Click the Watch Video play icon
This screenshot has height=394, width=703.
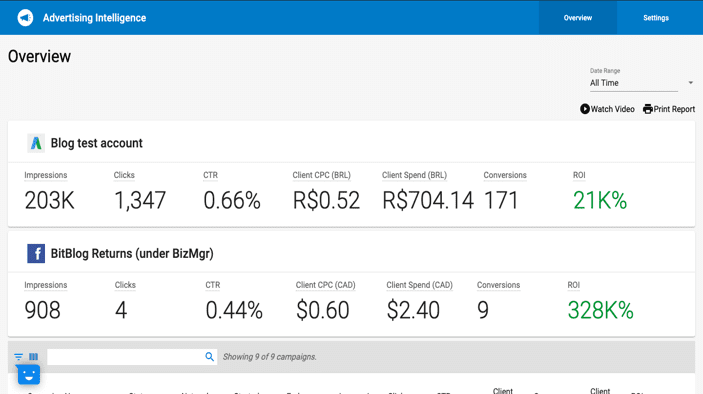coord(585,109)
